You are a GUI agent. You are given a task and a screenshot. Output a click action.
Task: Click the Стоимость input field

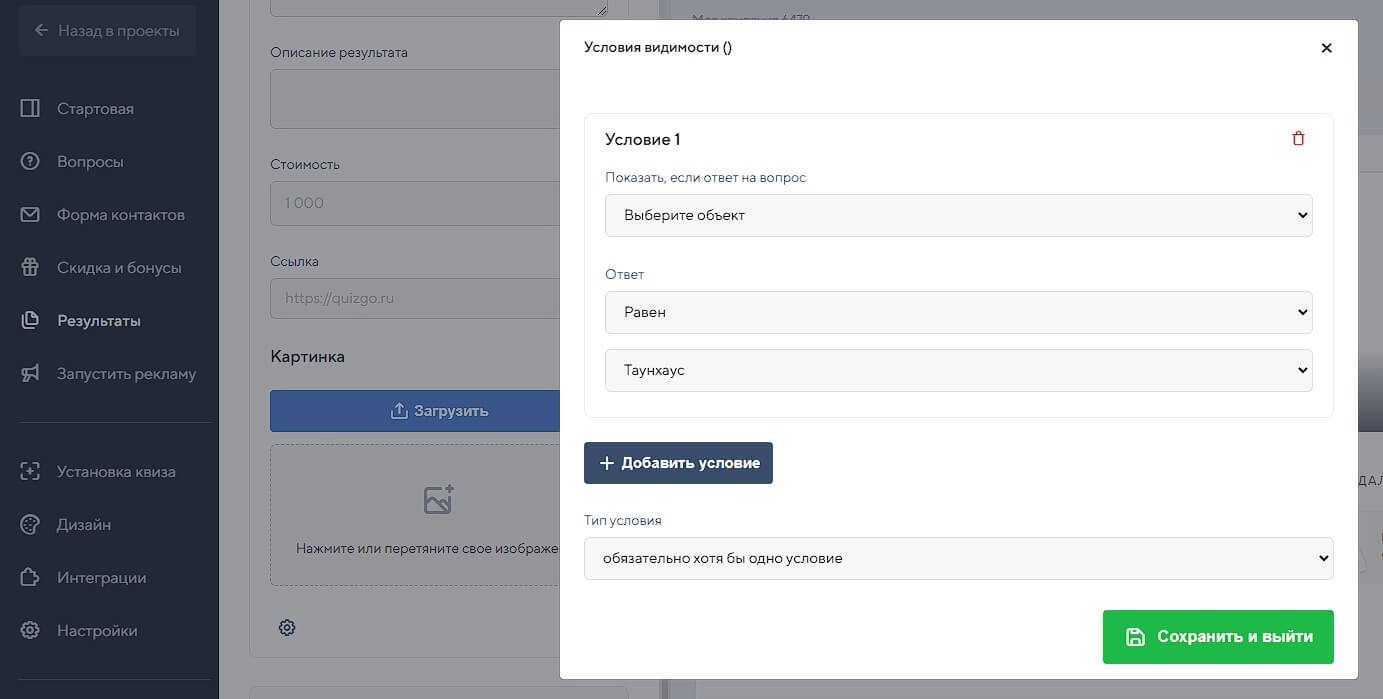[x=415, y=203]
